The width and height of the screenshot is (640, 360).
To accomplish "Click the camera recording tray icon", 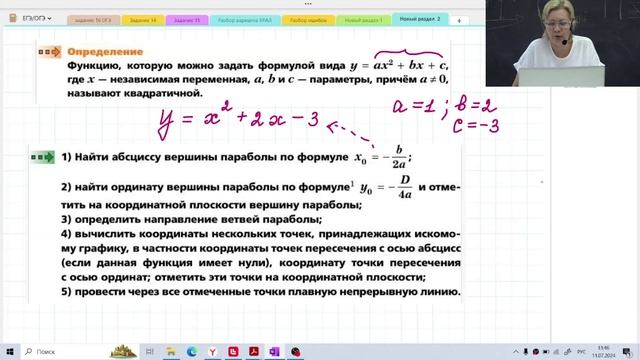I will 546,352.
